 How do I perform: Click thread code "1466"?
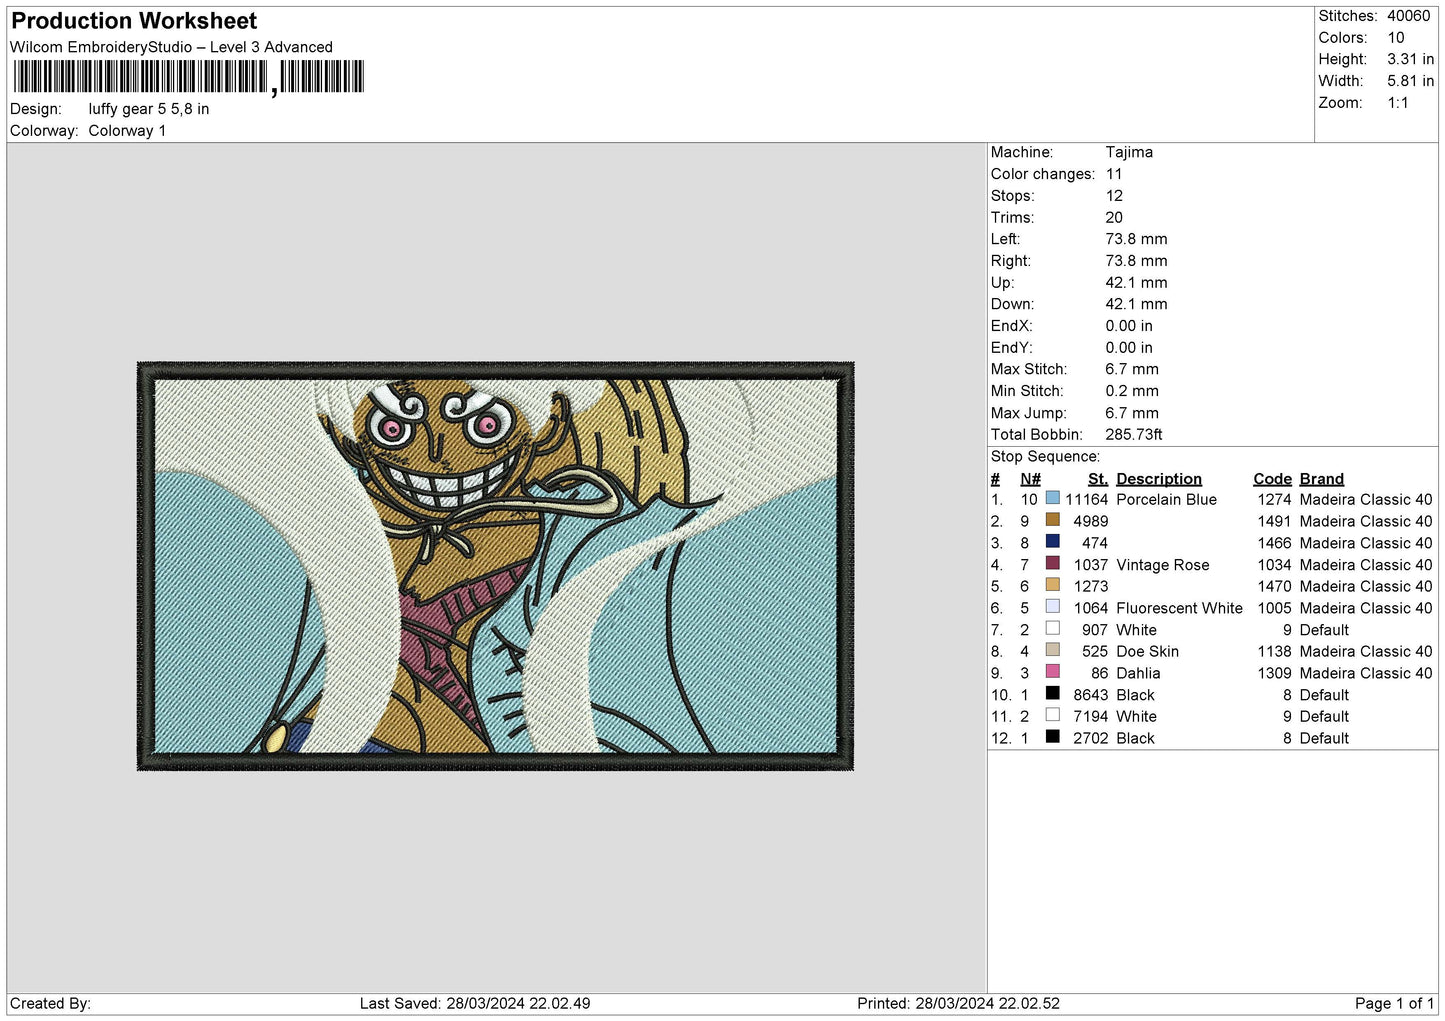coord(1275,544)
